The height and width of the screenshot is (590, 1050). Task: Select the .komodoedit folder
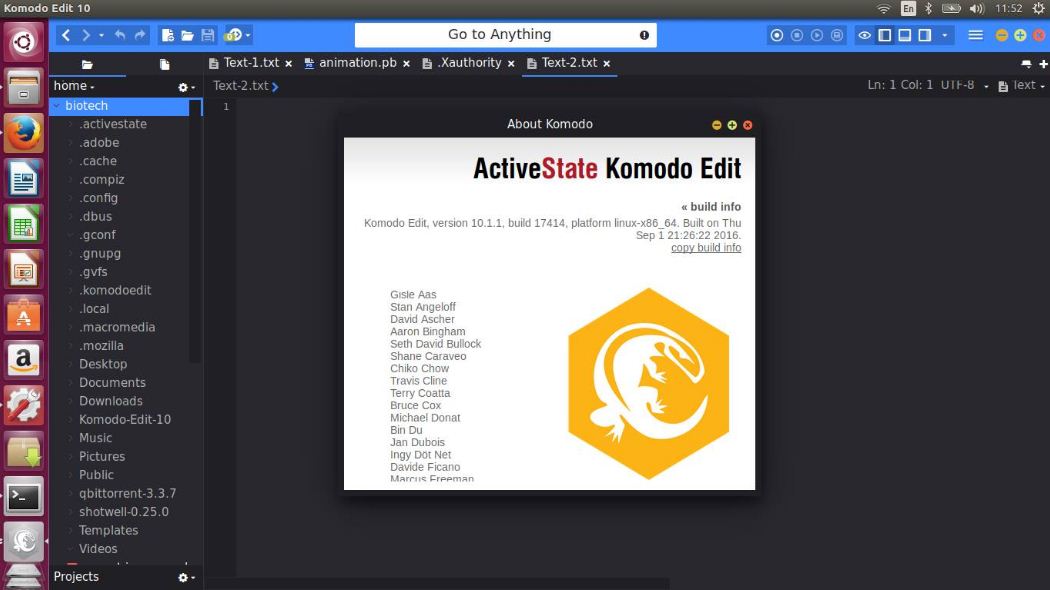point(115,291)
